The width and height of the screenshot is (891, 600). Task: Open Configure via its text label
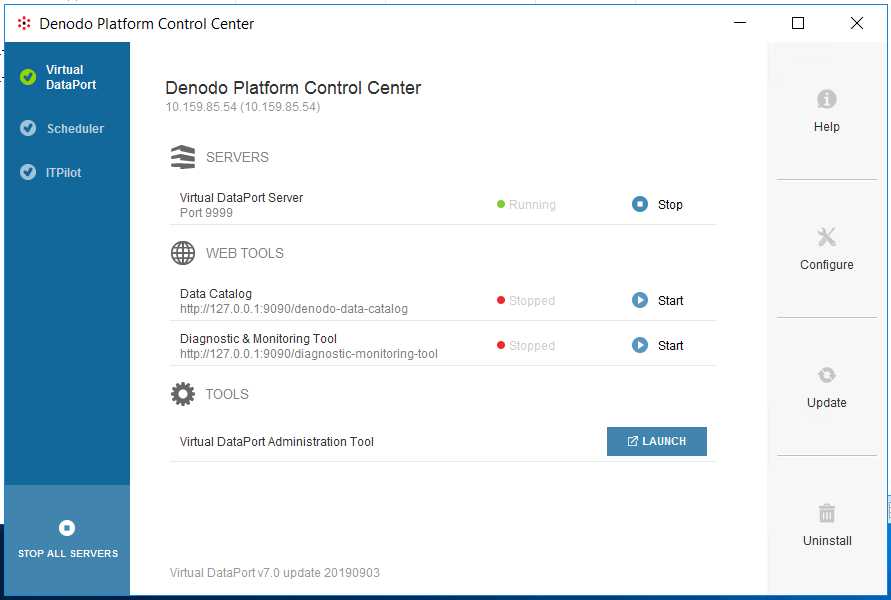click(x=827, y=265)
